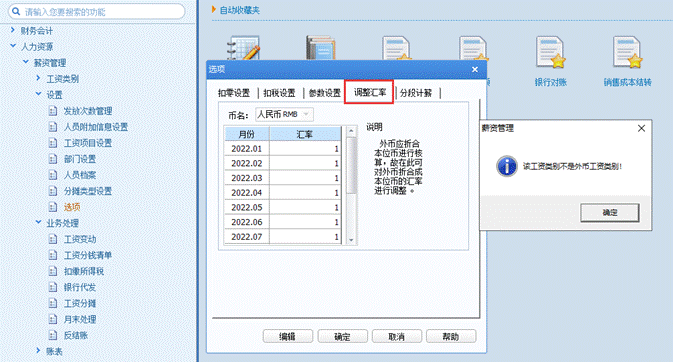Screen dimensions: 673x362
Task: Switch to the 扣税设置 tab
Action: [x=279, y=93]
